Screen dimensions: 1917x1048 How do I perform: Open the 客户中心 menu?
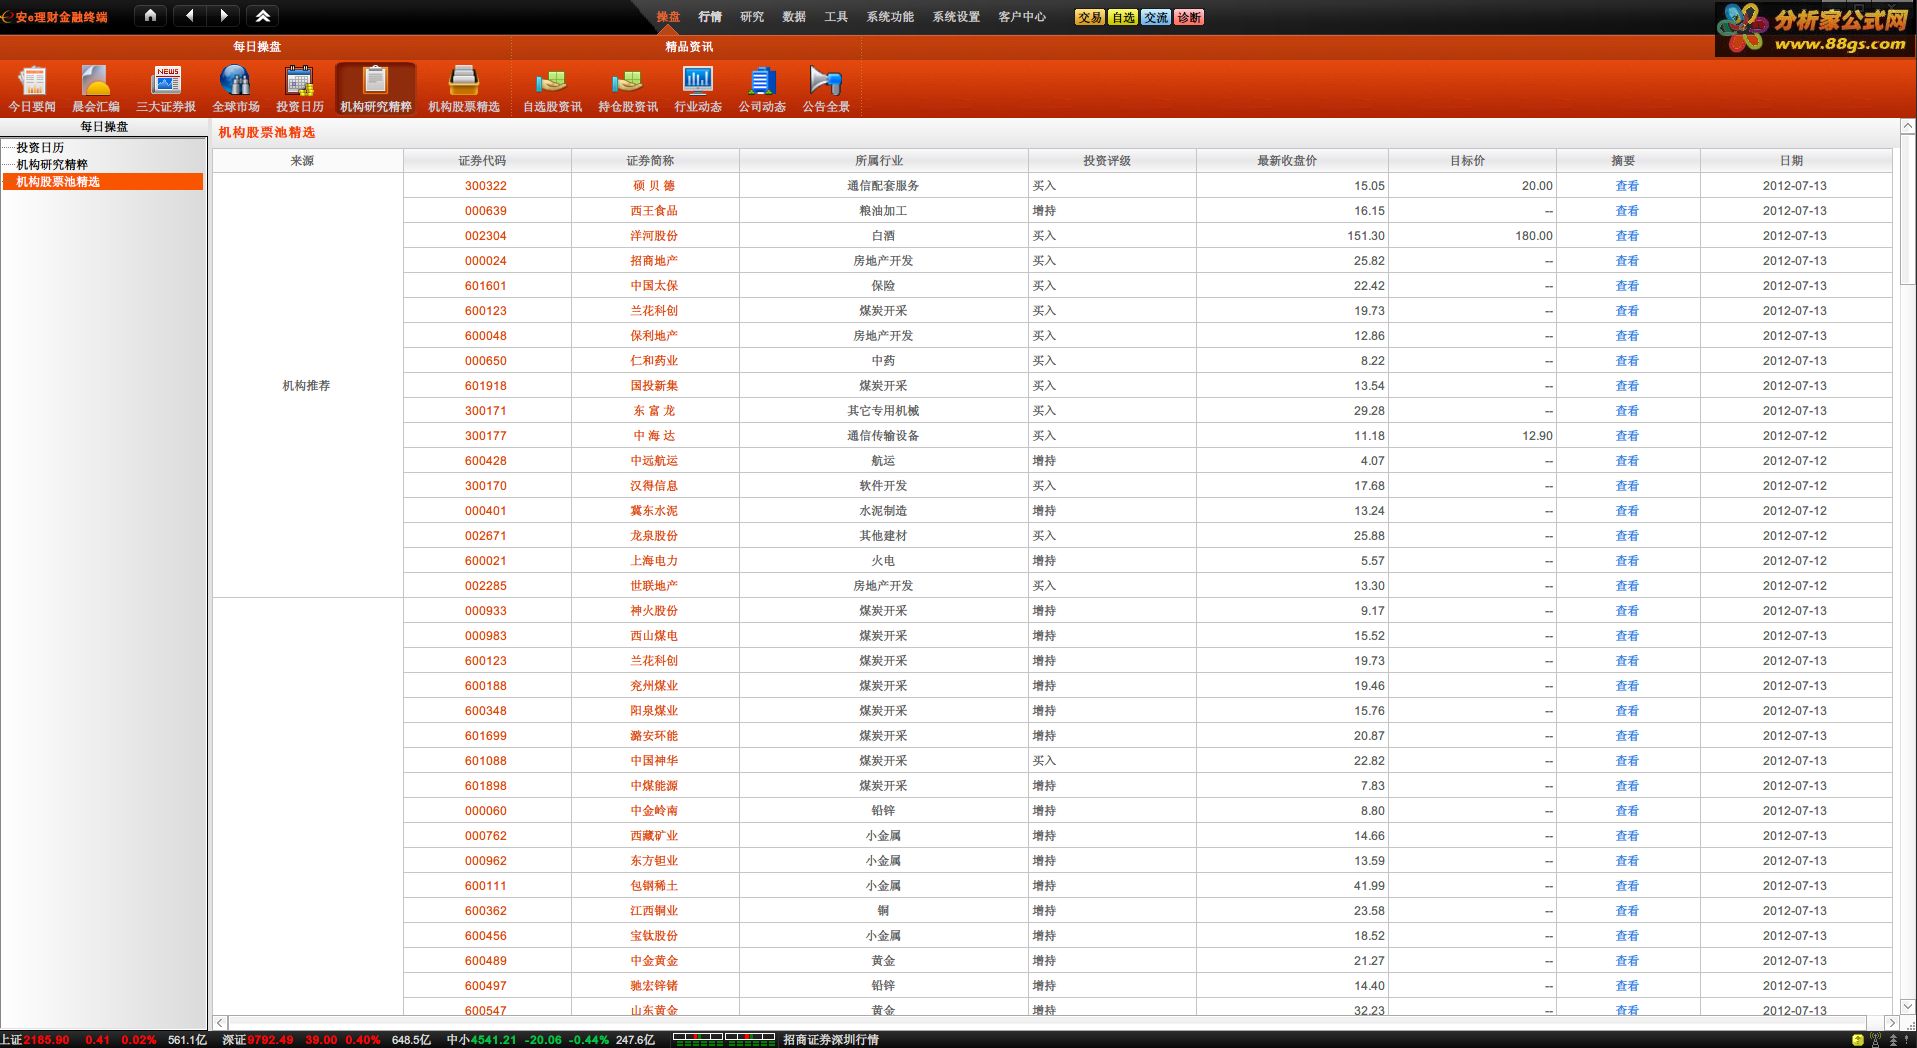click(1022, 17)
